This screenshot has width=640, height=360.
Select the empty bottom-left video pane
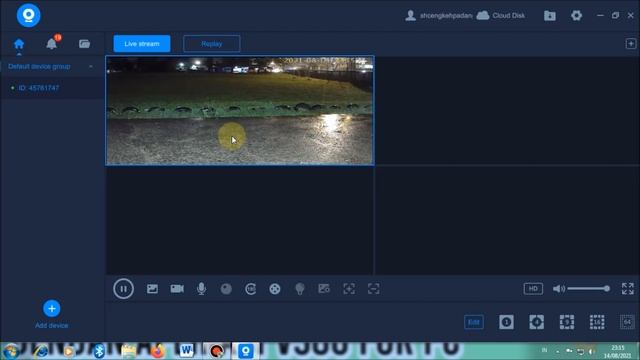coord(240,220)
